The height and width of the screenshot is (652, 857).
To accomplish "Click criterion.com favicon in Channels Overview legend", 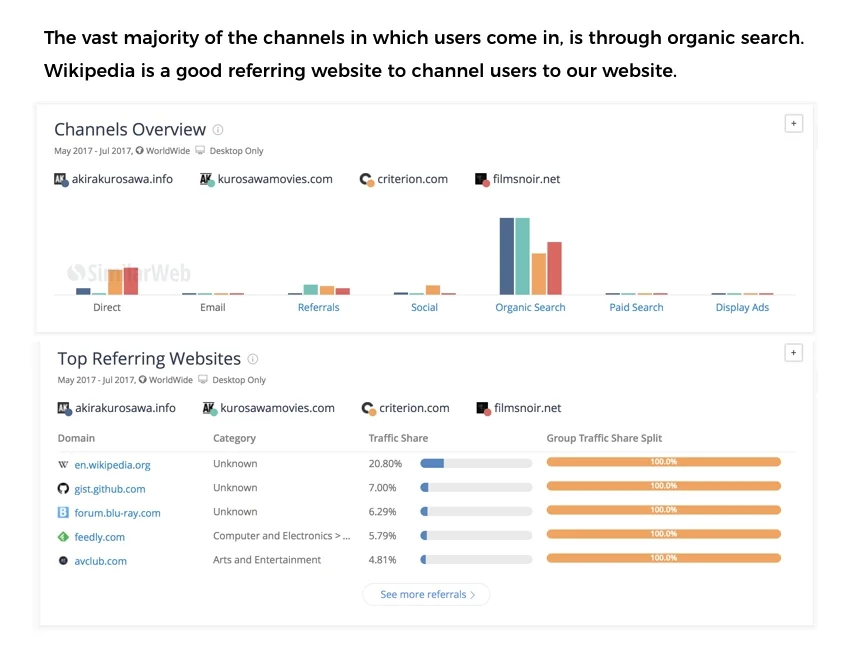I will (367, 179).
